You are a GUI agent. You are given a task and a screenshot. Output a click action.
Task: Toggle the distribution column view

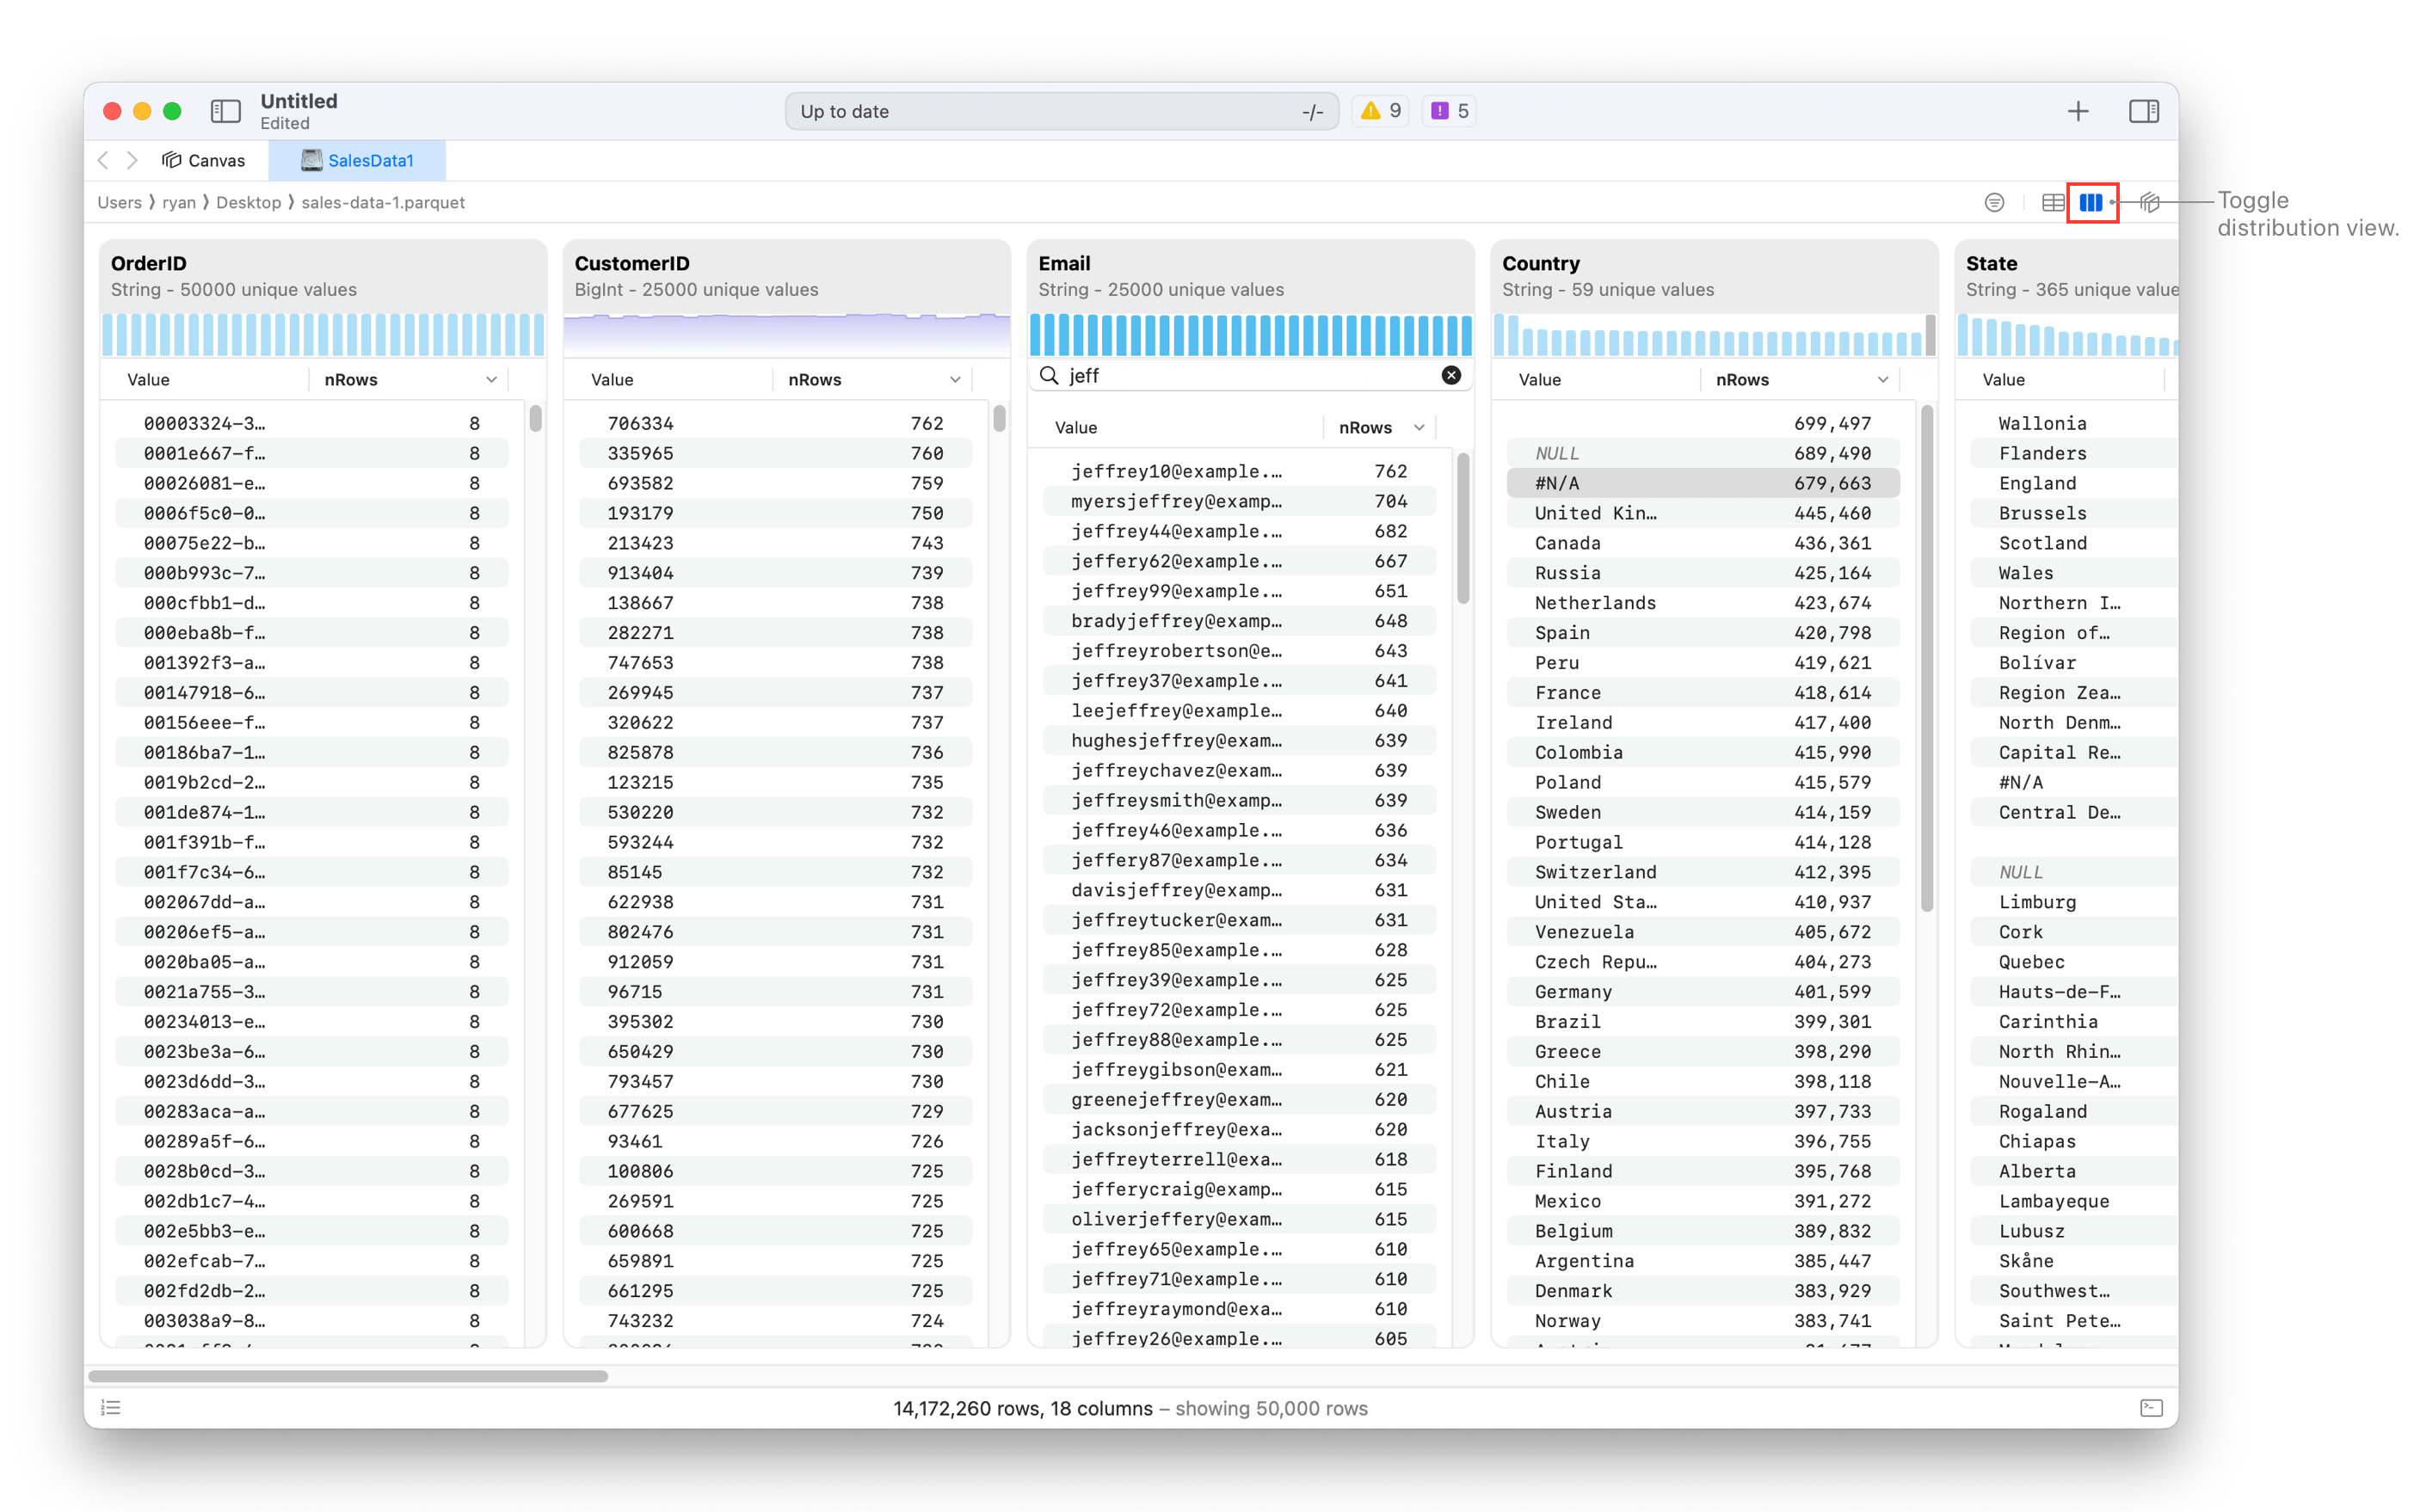click(2091, 203)
